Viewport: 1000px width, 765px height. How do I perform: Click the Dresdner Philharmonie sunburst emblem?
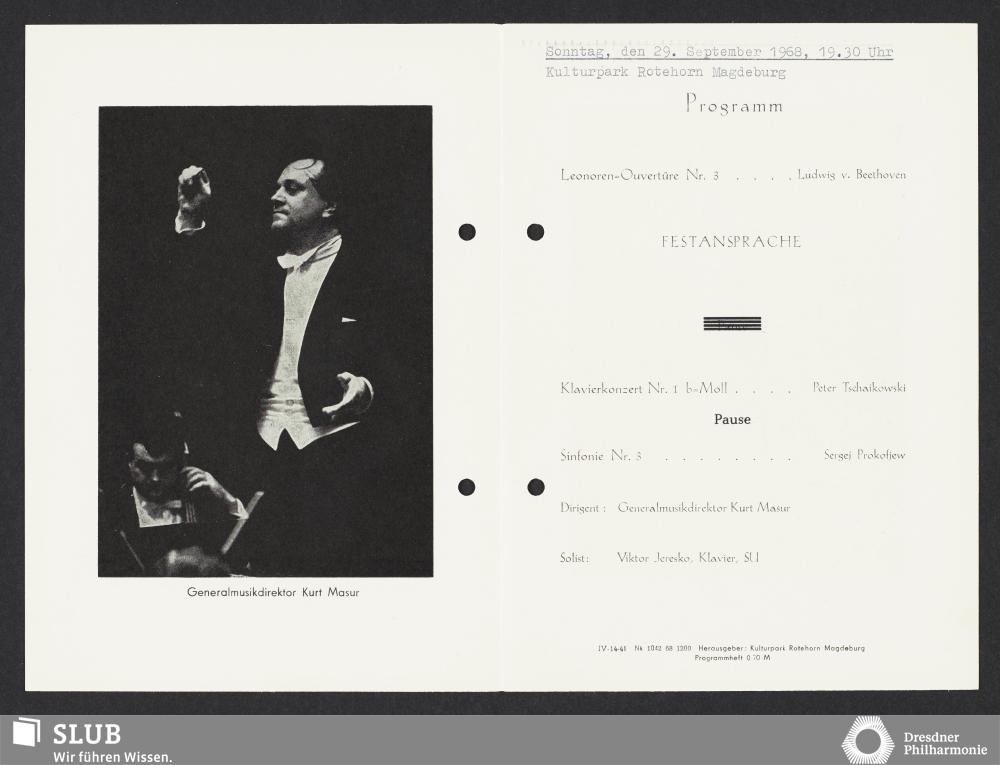867,740
